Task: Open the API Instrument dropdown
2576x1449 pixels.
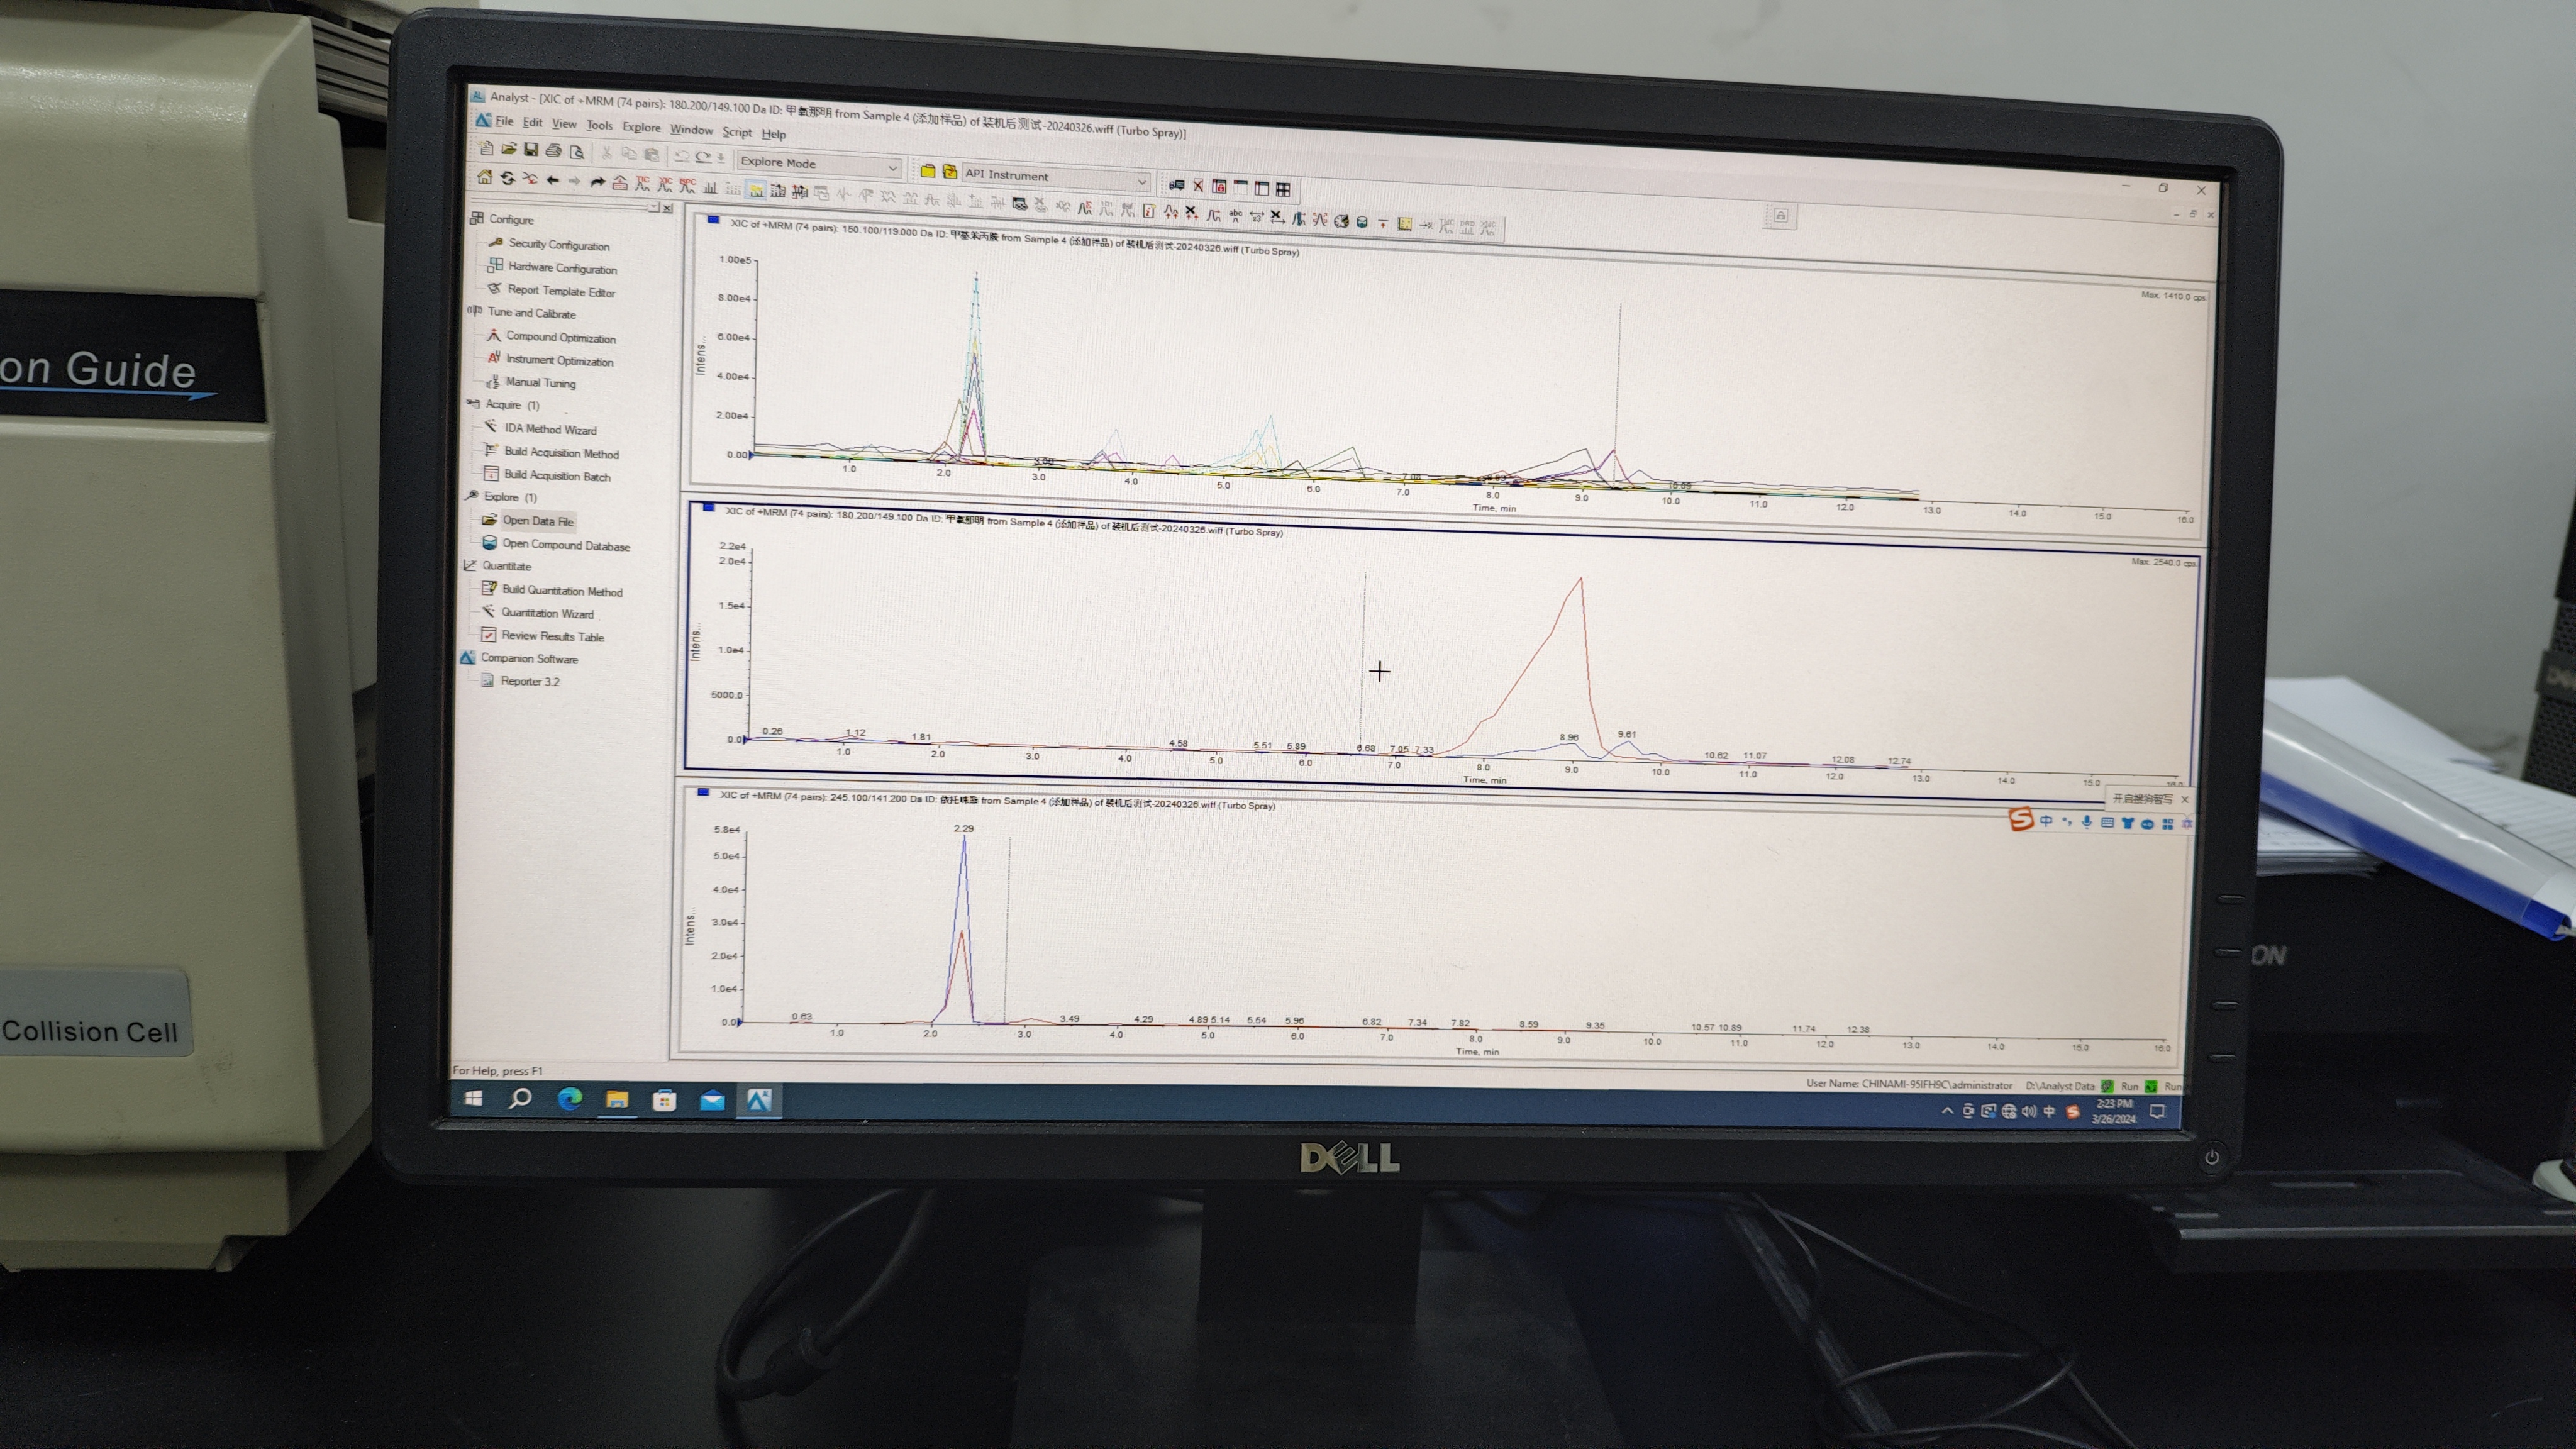Action: click(1141, 181)
